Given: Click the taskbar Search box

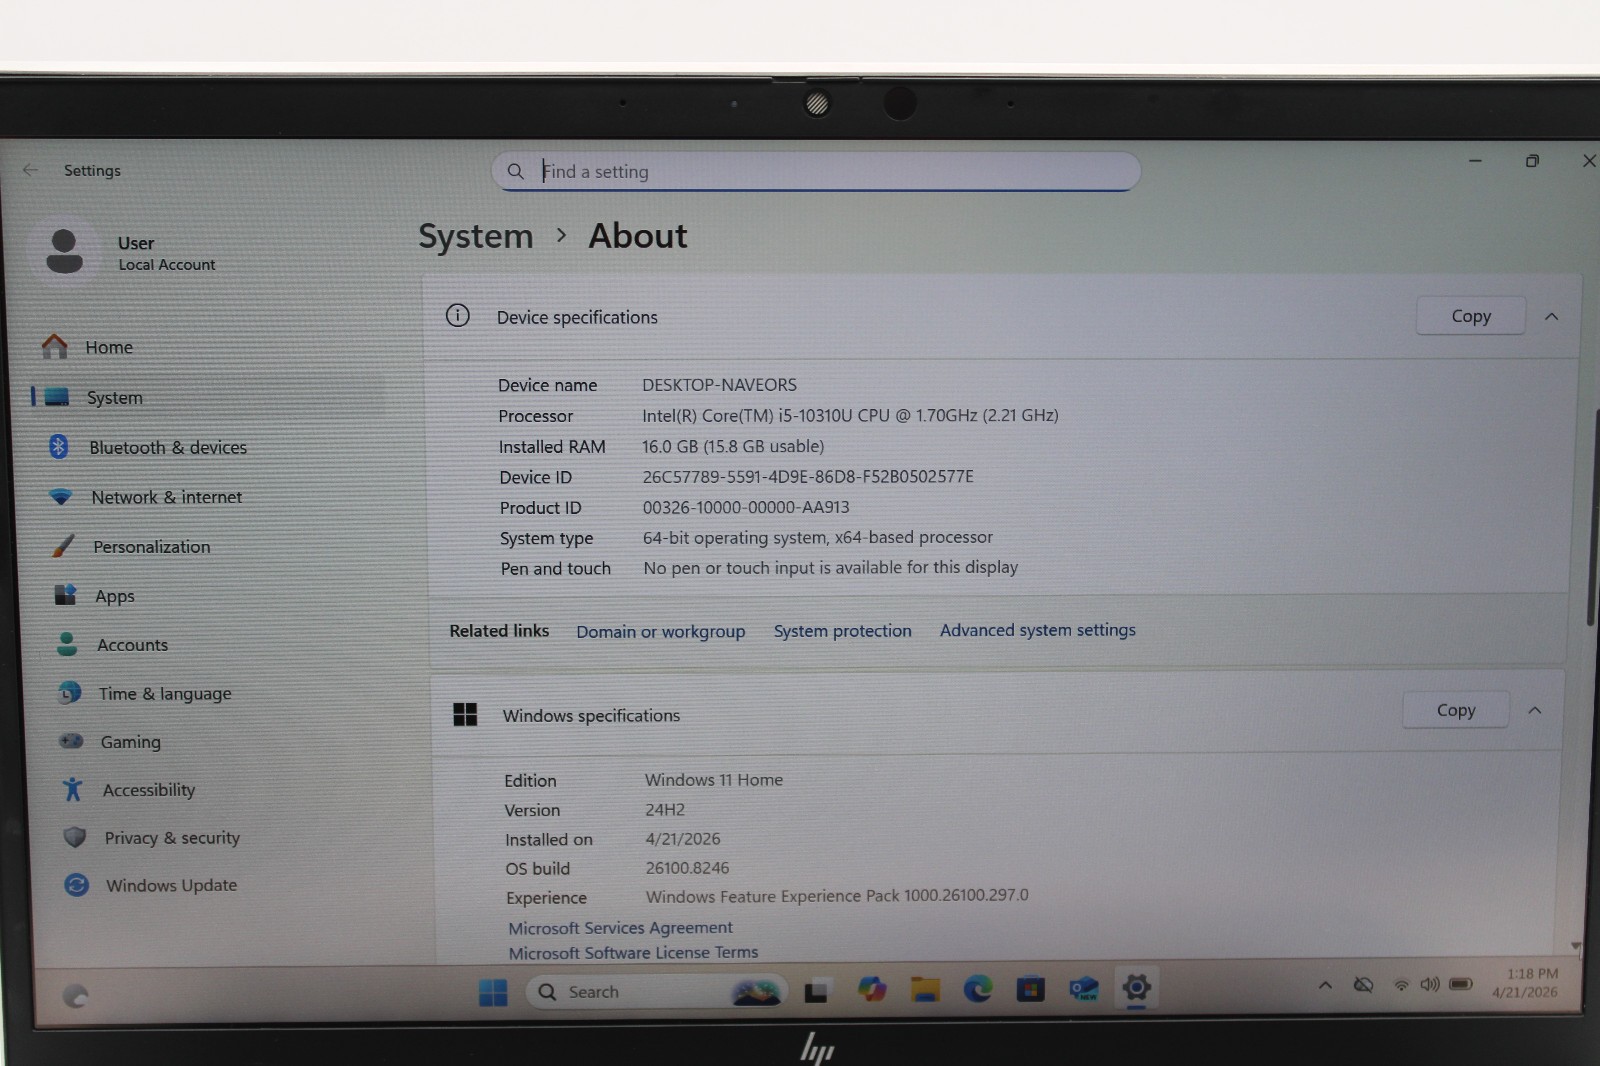Looking at the screenshot, I should coord(656,992).
